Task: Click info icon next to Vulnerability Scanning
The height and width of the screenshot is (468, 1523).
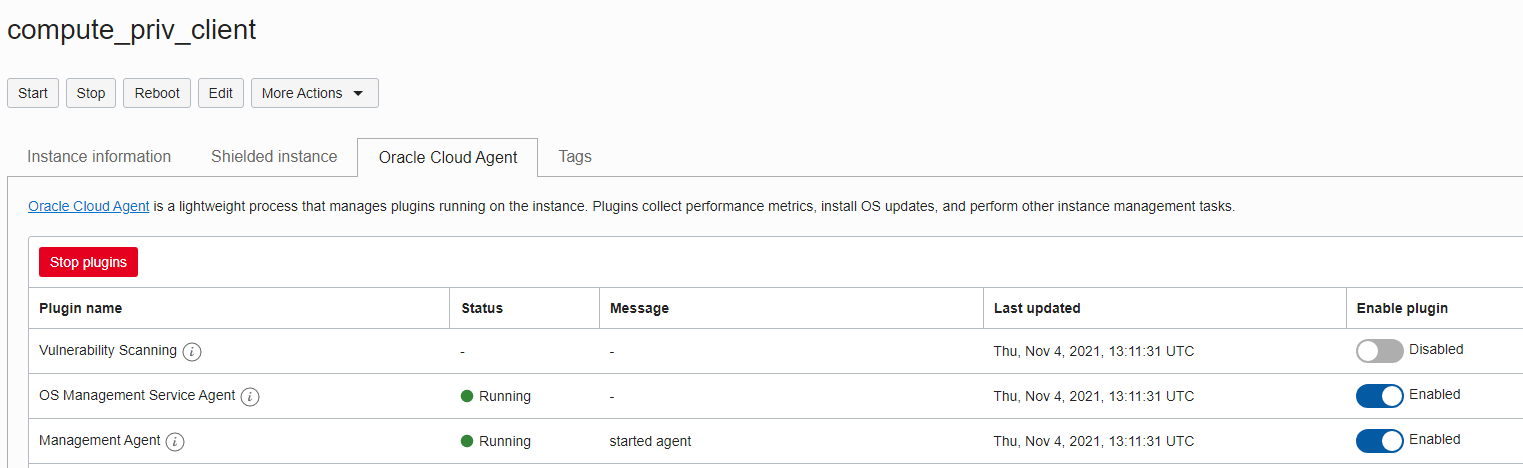Action: [192, 351]
